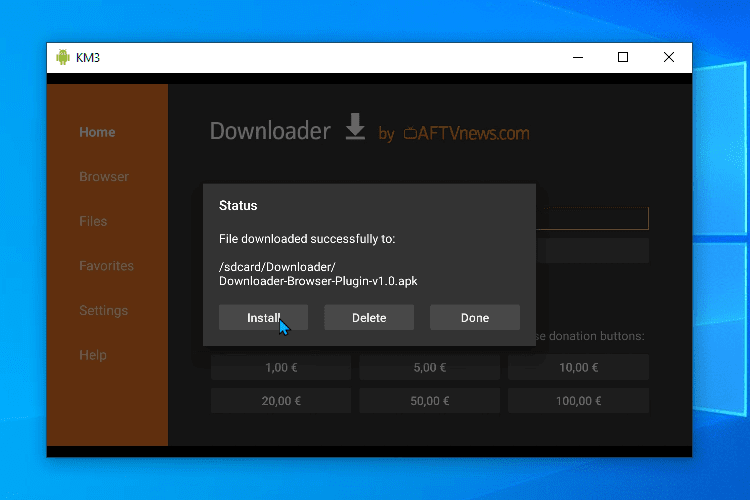Open the Settings sidebar item
The width and height of the screenshot is (750, 500).
(x=103, y=311)
